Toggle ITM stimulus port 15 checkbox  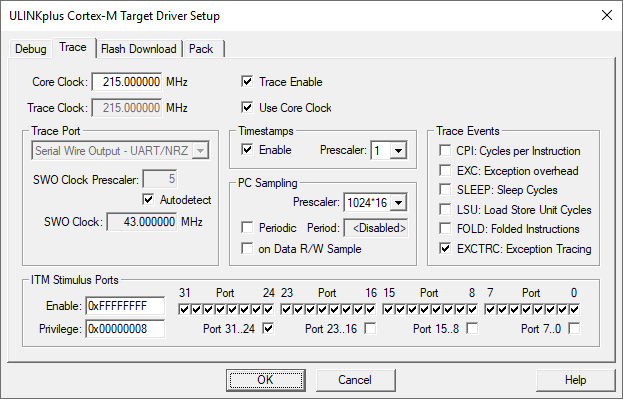point(388,309)
